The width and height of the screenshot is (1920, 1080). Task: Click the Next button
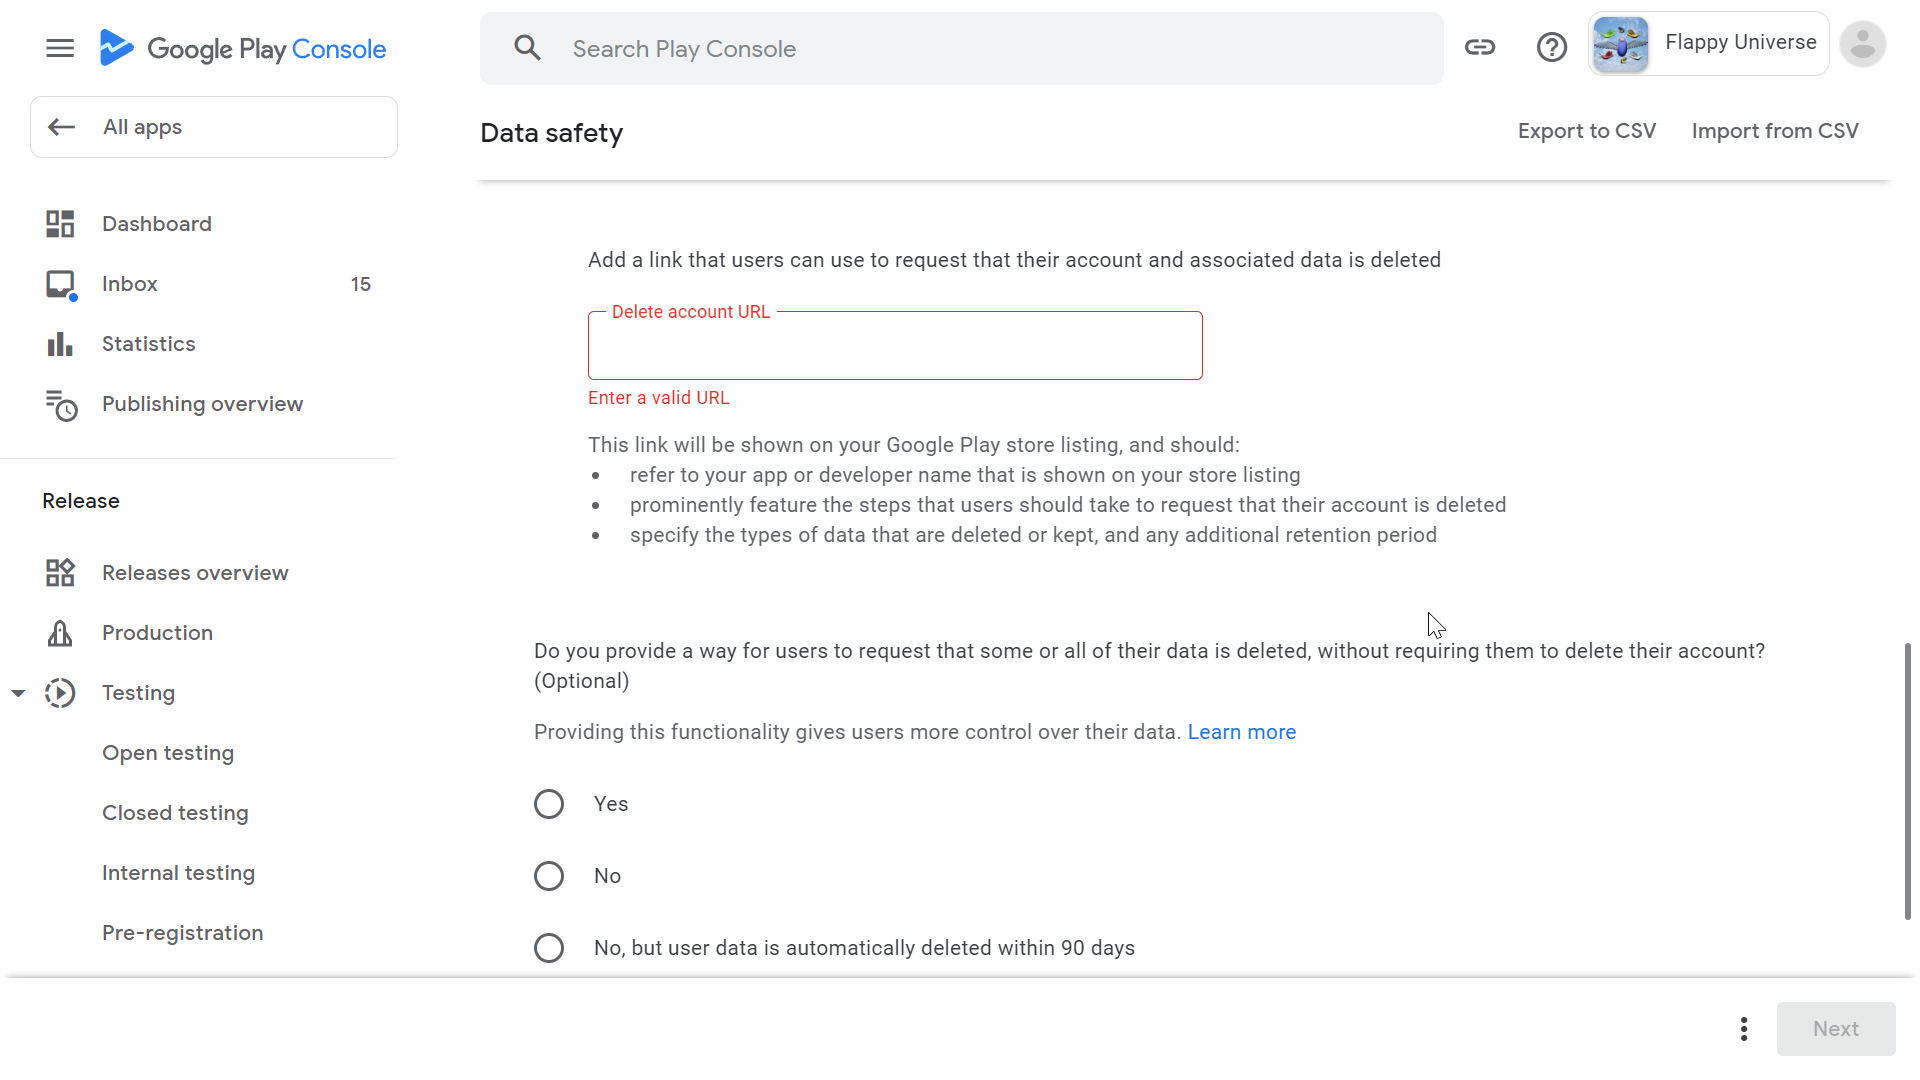click(x=1836, y=1027)
